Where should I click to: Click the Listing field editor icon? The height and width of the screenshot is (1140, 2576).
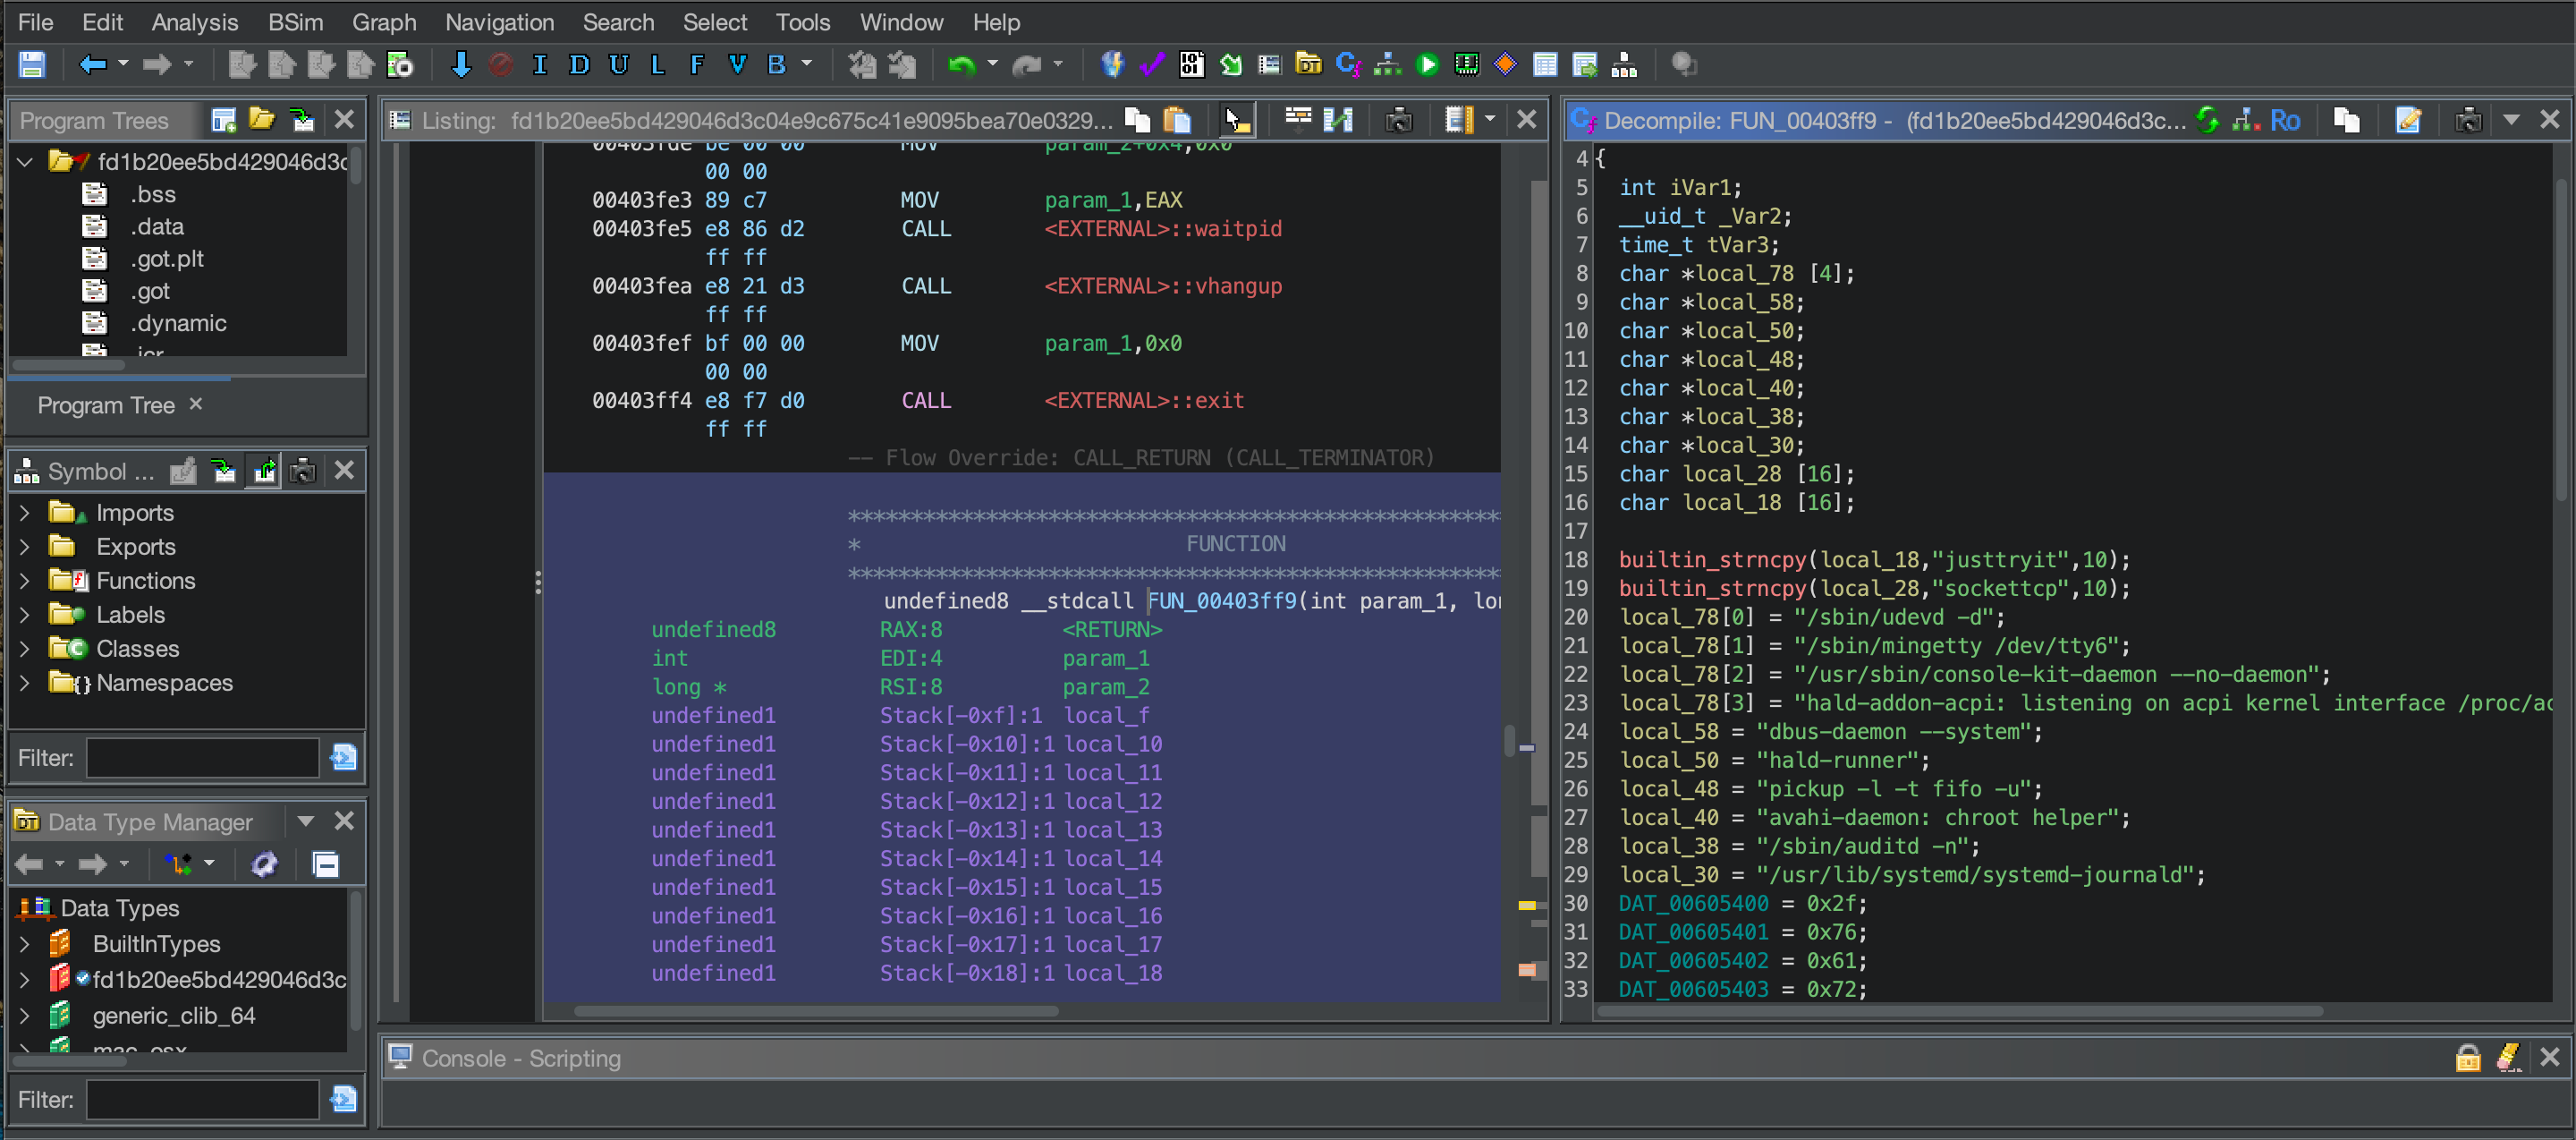pos(1298,121)
